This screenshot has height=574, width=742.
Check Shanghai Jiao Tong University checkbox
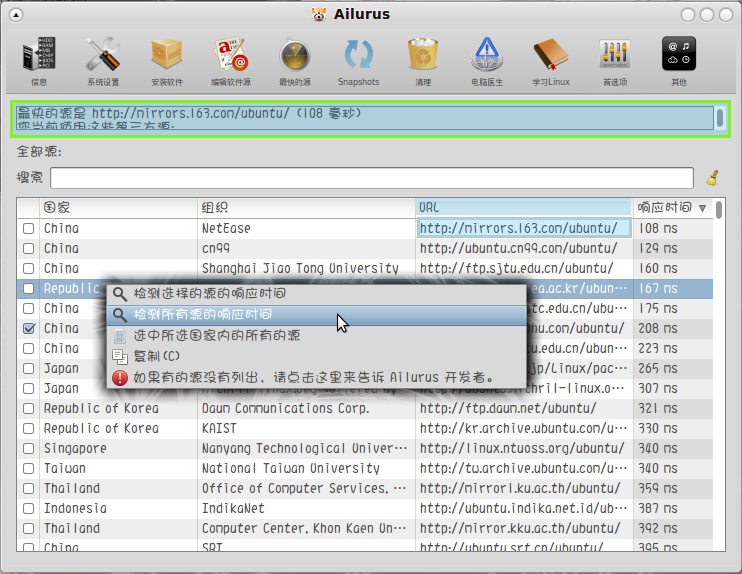coord(28,268)
